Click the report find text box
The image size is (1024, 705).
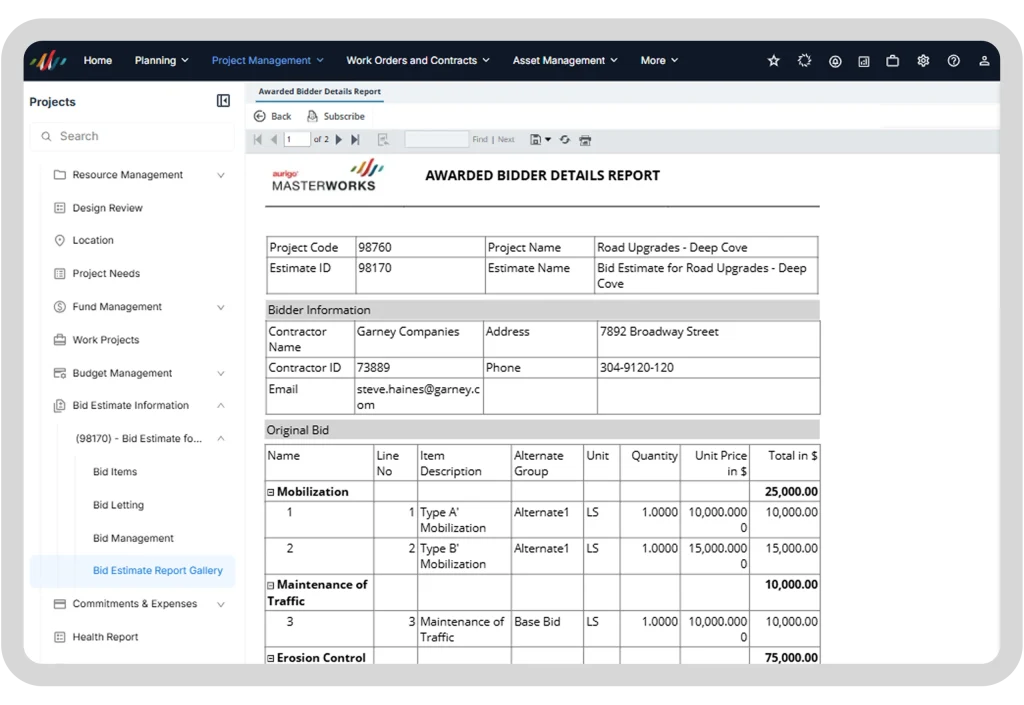pyautogui.click(x=437, y=139)
